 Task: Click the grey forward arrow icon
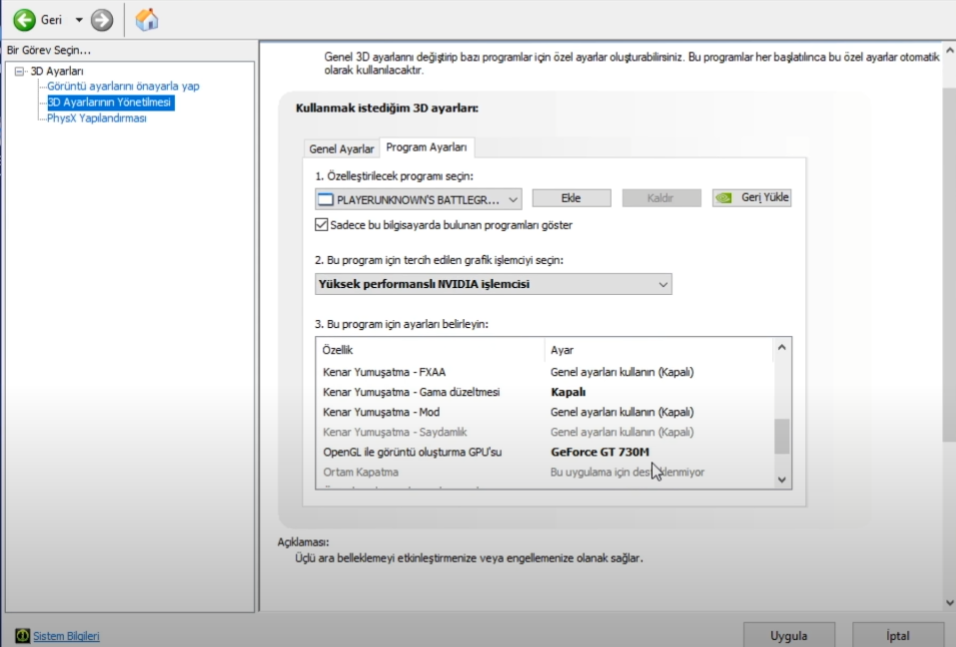[x=102, y=20]
